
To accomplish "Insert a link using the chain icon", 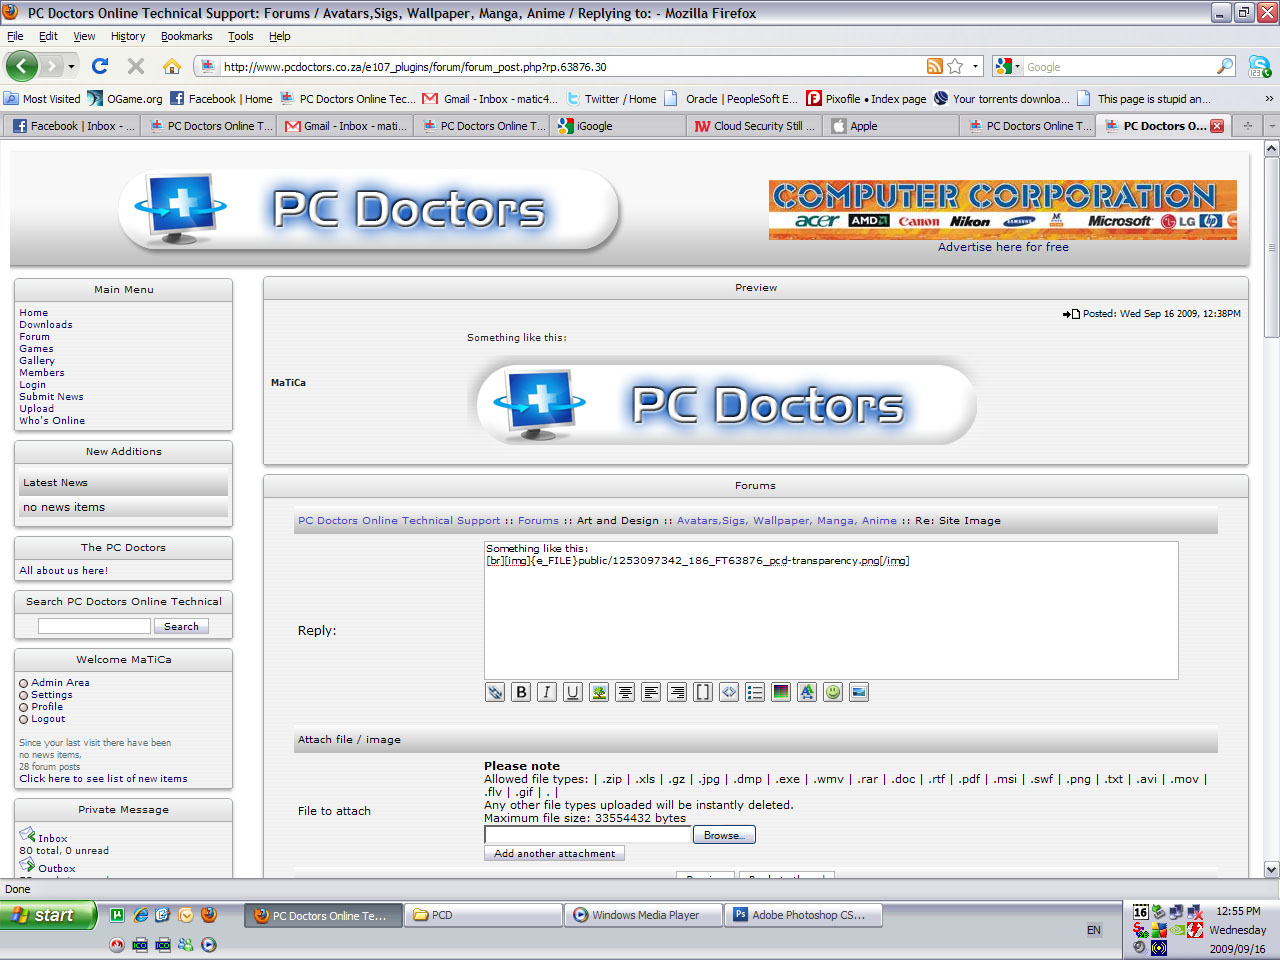I will click(495, 692).
